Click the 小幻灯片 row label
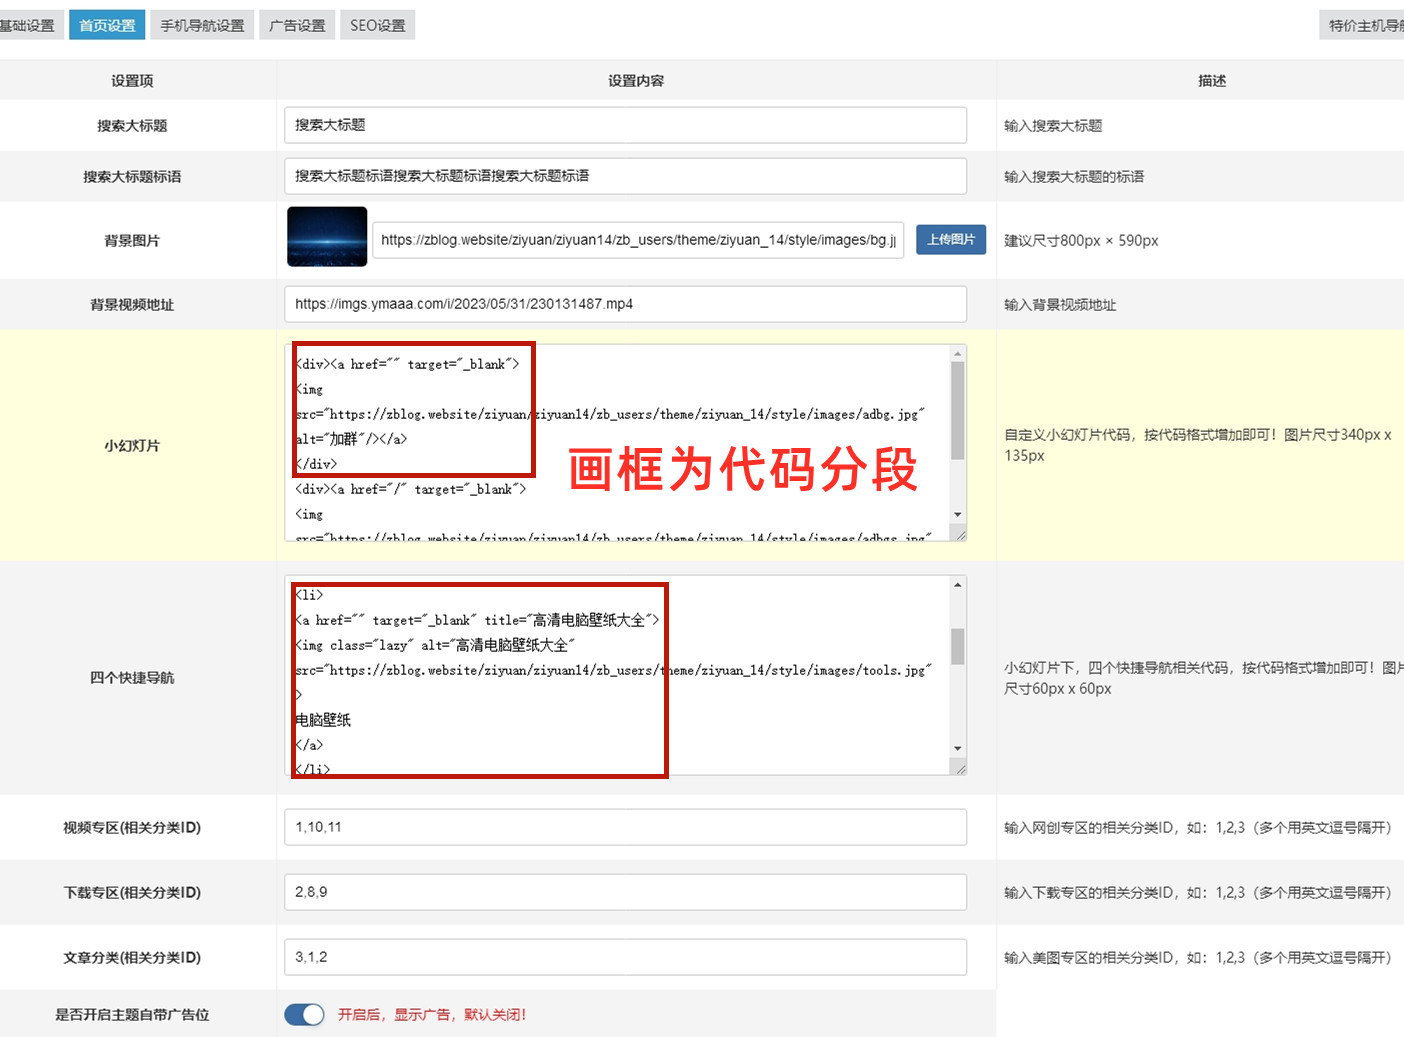The height and width of the screenshot is (1037, 1404). point(132,446)
